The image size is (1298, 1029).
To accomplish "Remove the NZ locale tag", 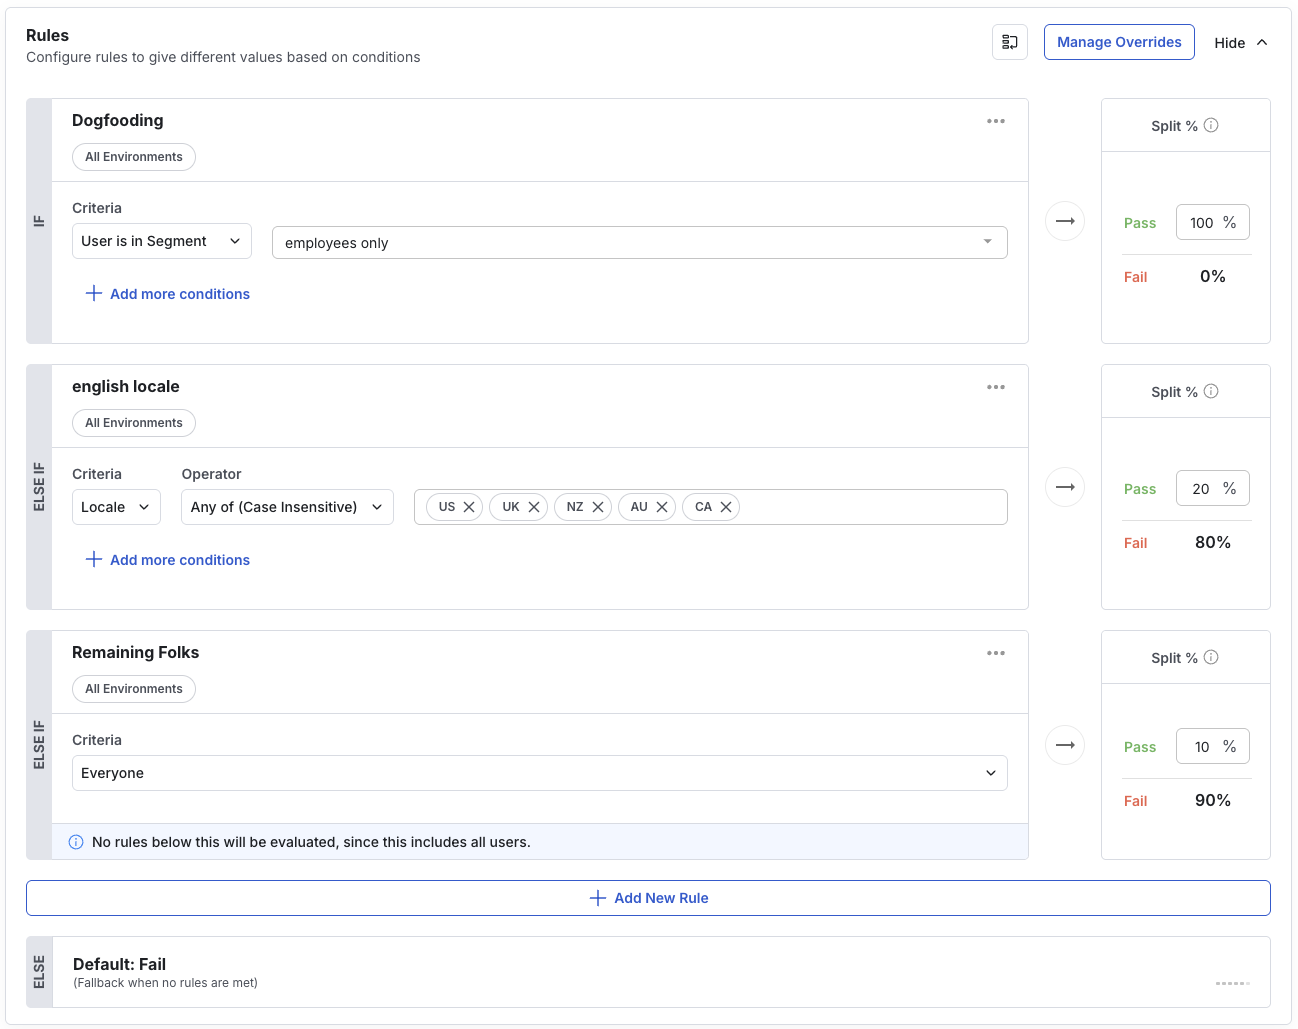I will (x=598, y=507).
